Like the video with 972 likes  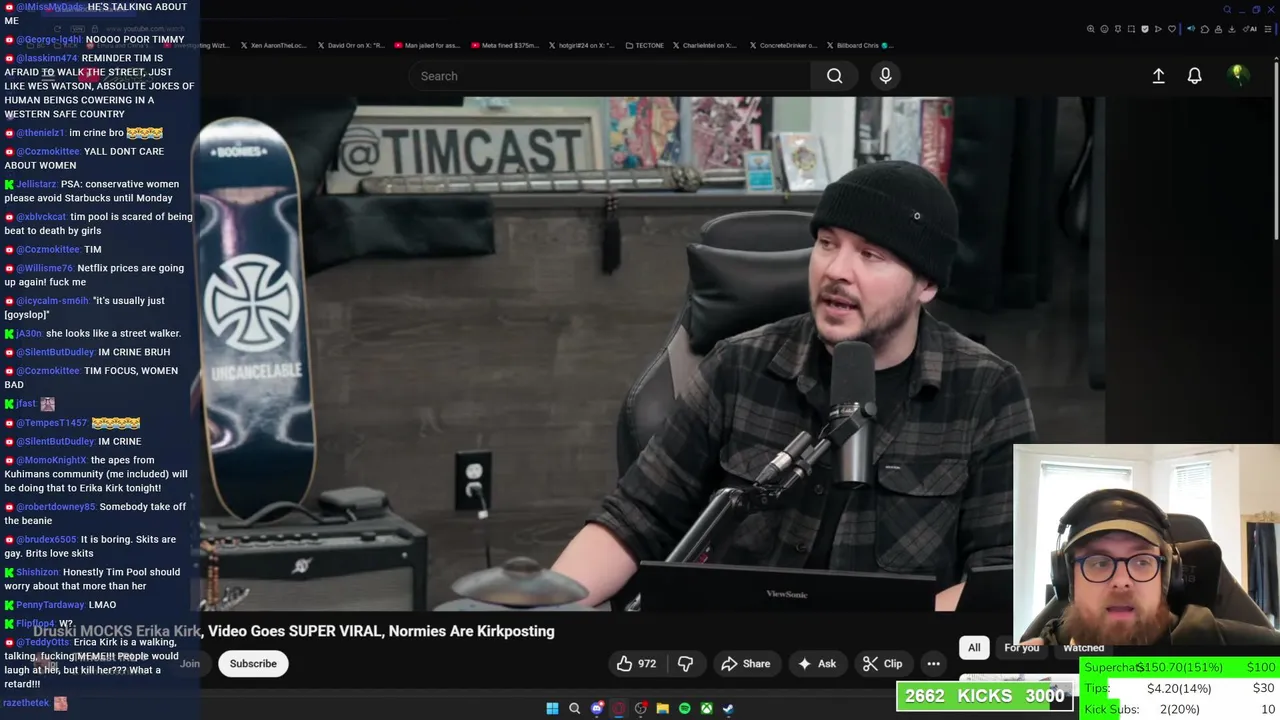coord(636,664)
